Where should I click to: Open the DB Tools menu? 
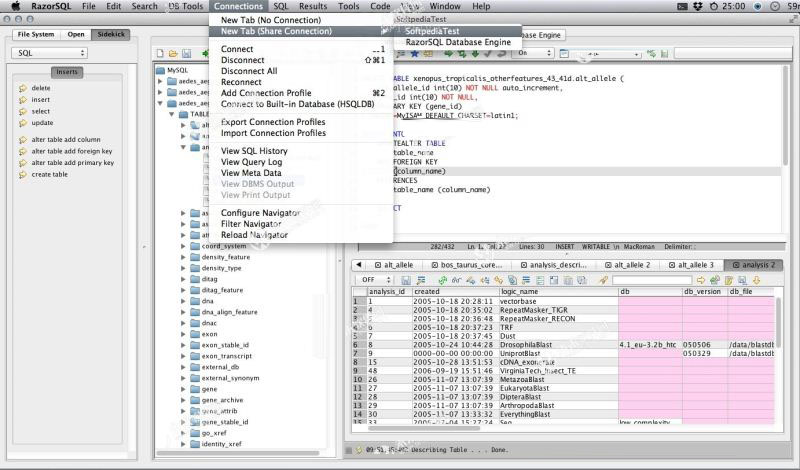(x=186, y=6)
